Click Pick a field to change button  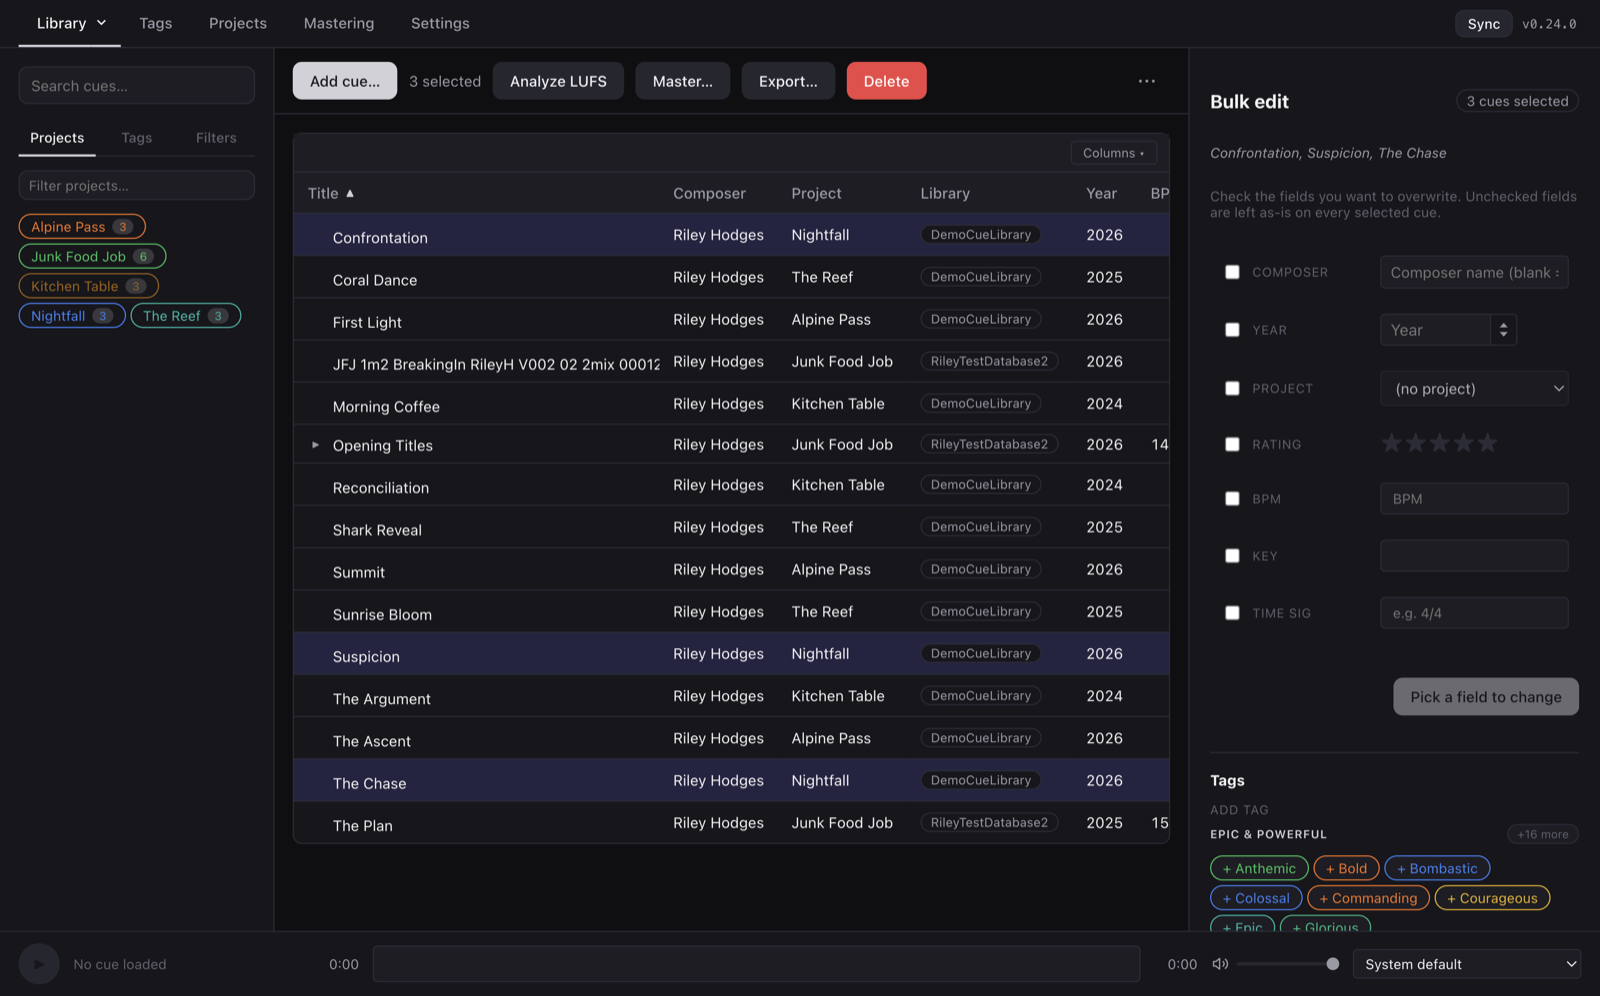[x=1486, y=697]
